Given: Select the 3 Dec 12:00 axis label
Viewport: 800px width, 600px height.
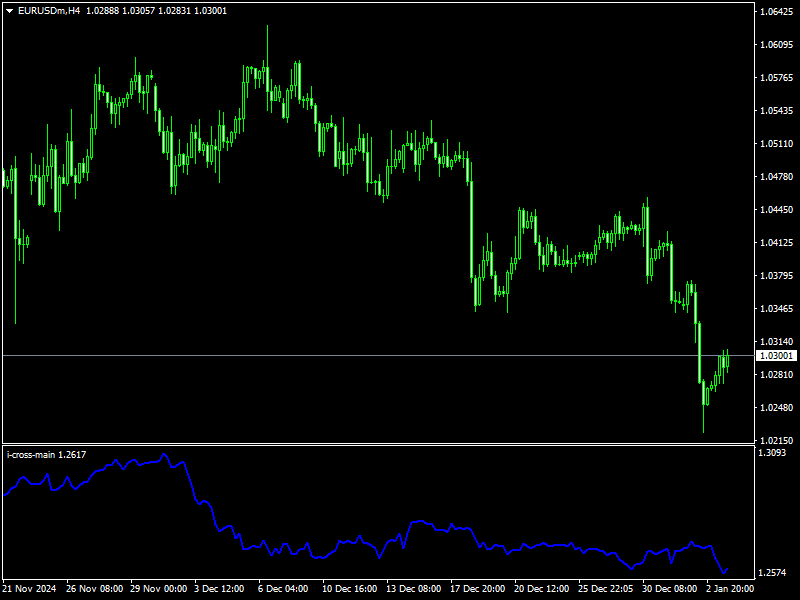Looking at the screenshot, I should [217, 589].
